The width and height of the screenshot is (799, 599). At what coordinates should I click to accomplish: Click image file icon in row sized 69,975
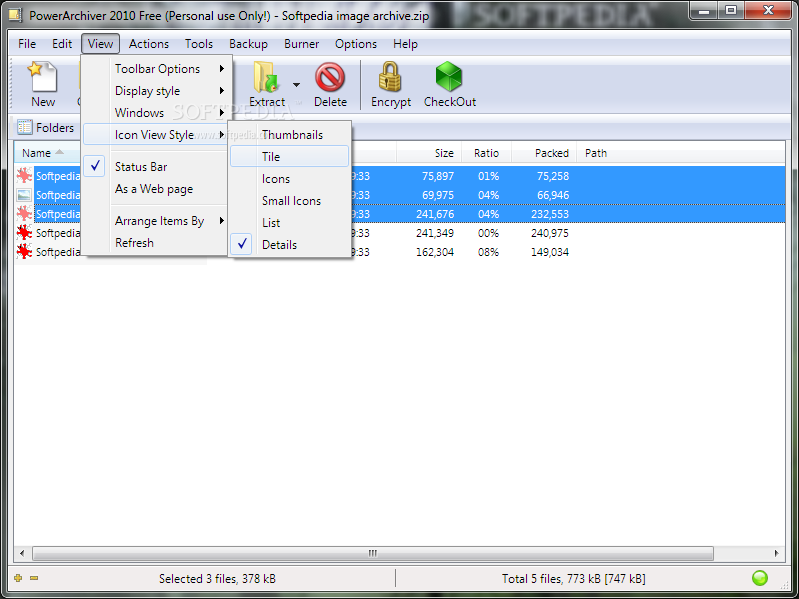[x=24, y=195]
